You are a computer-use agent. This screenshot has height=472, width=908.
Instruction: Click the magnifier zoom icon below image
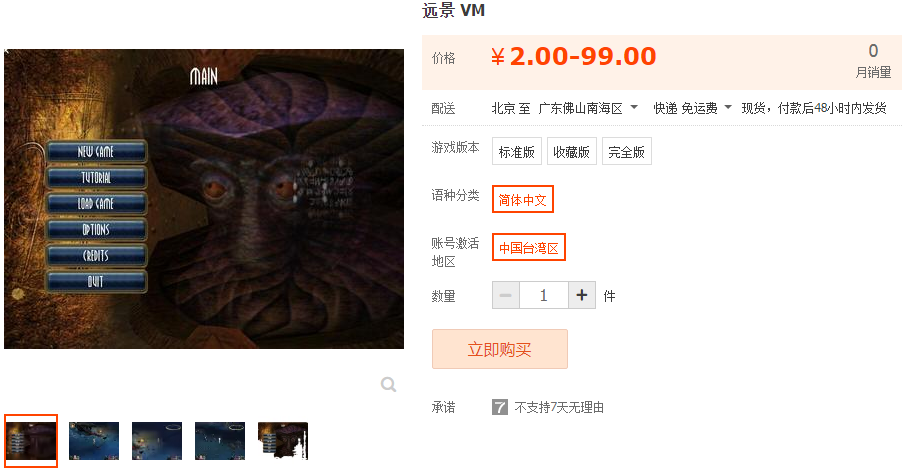pyautogui.click(x=389, y=384)
